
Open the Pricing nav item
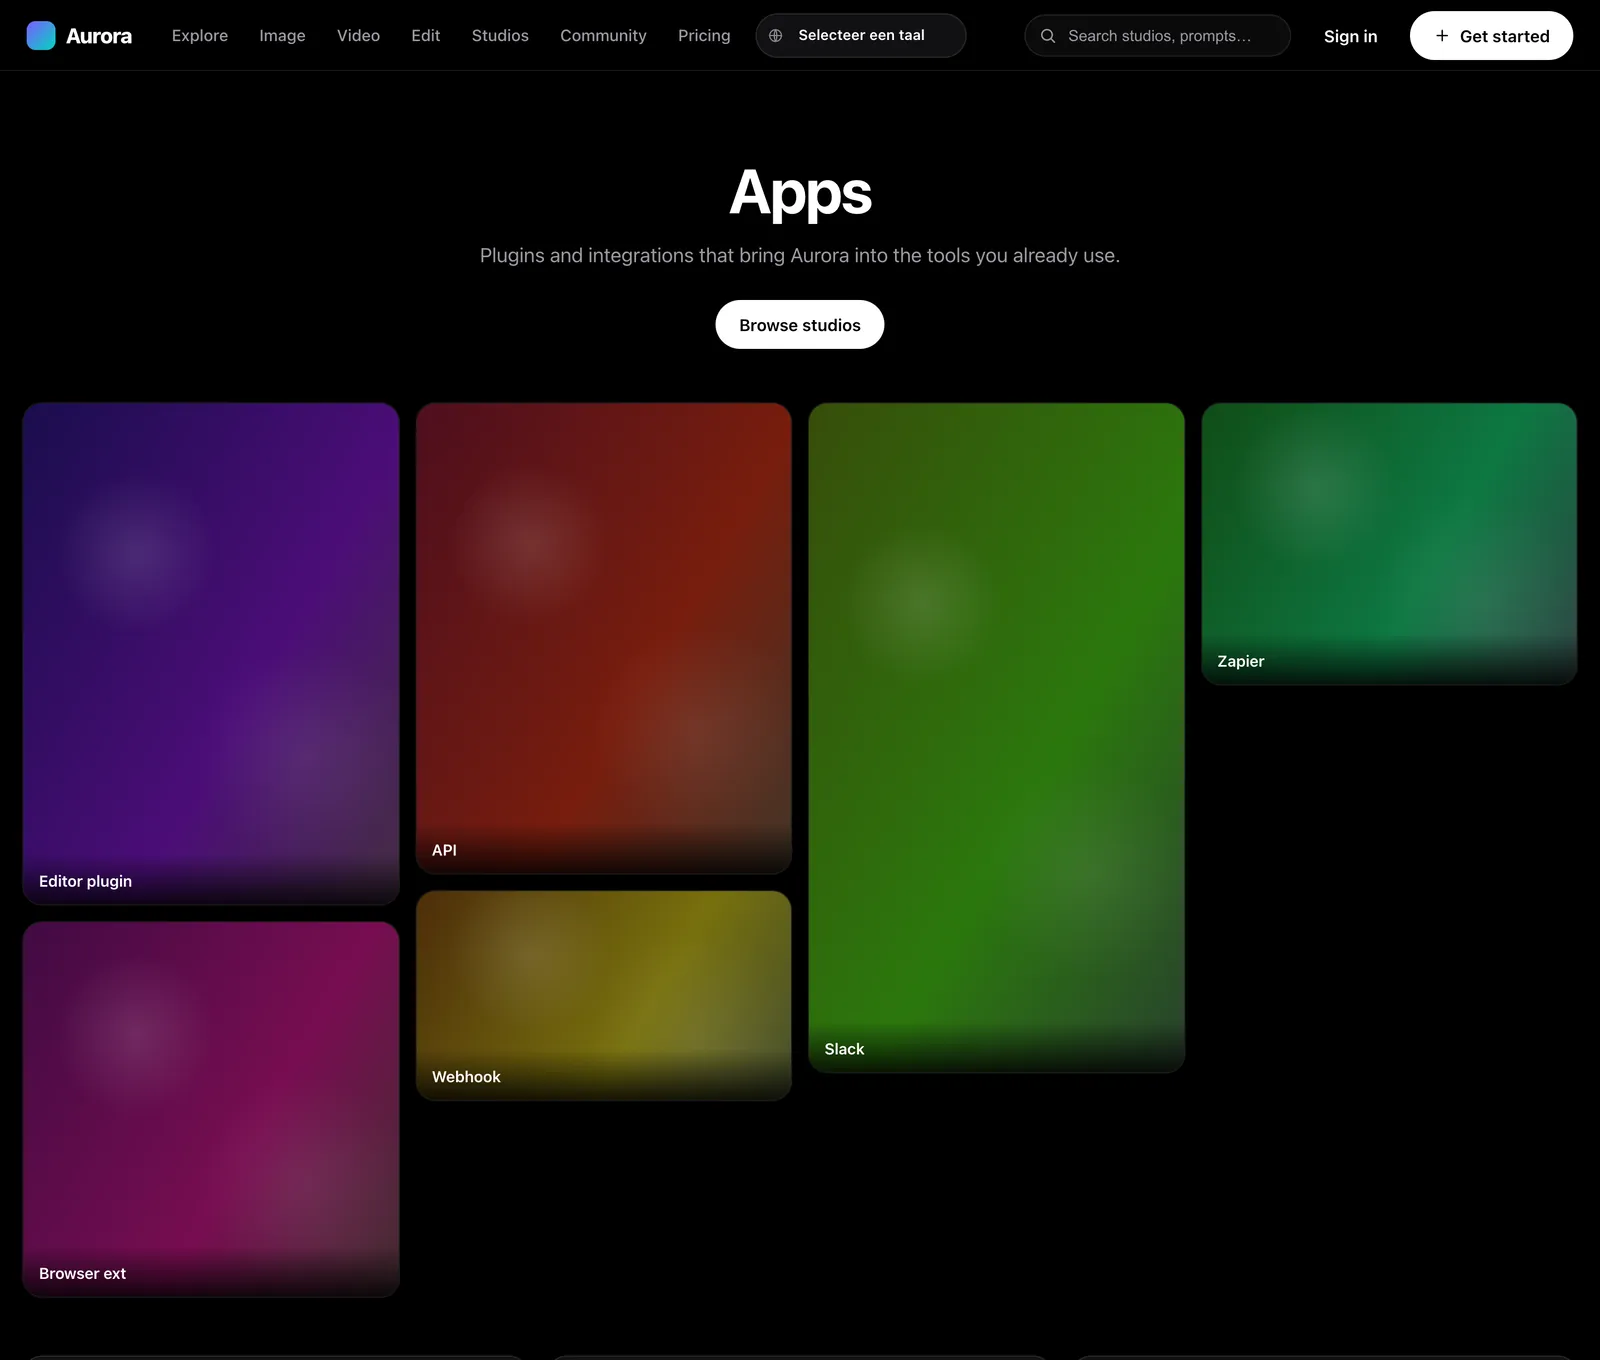pyautogui.click(x=704, y=36)
